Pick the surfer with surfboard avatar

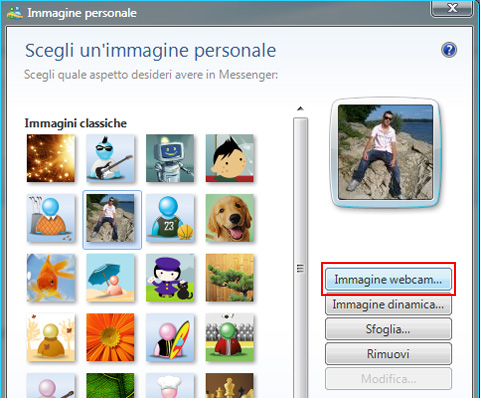click(170, 337)
